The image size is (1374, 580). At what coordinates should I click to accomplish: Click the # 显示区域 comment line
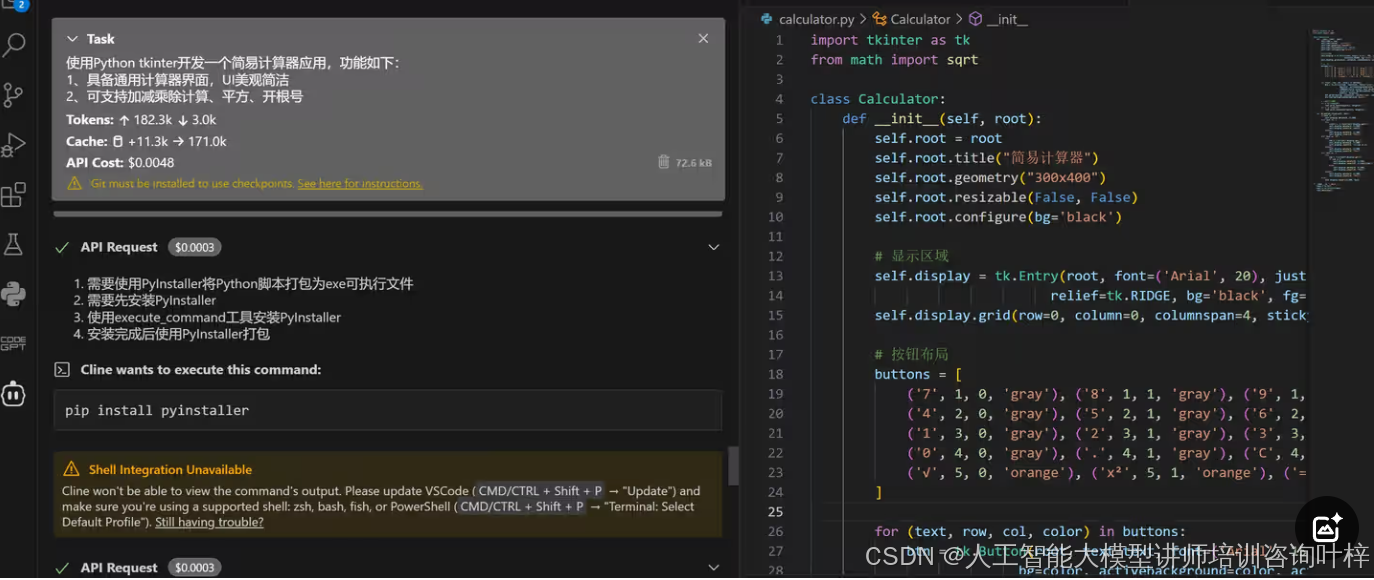click(912, 256)
